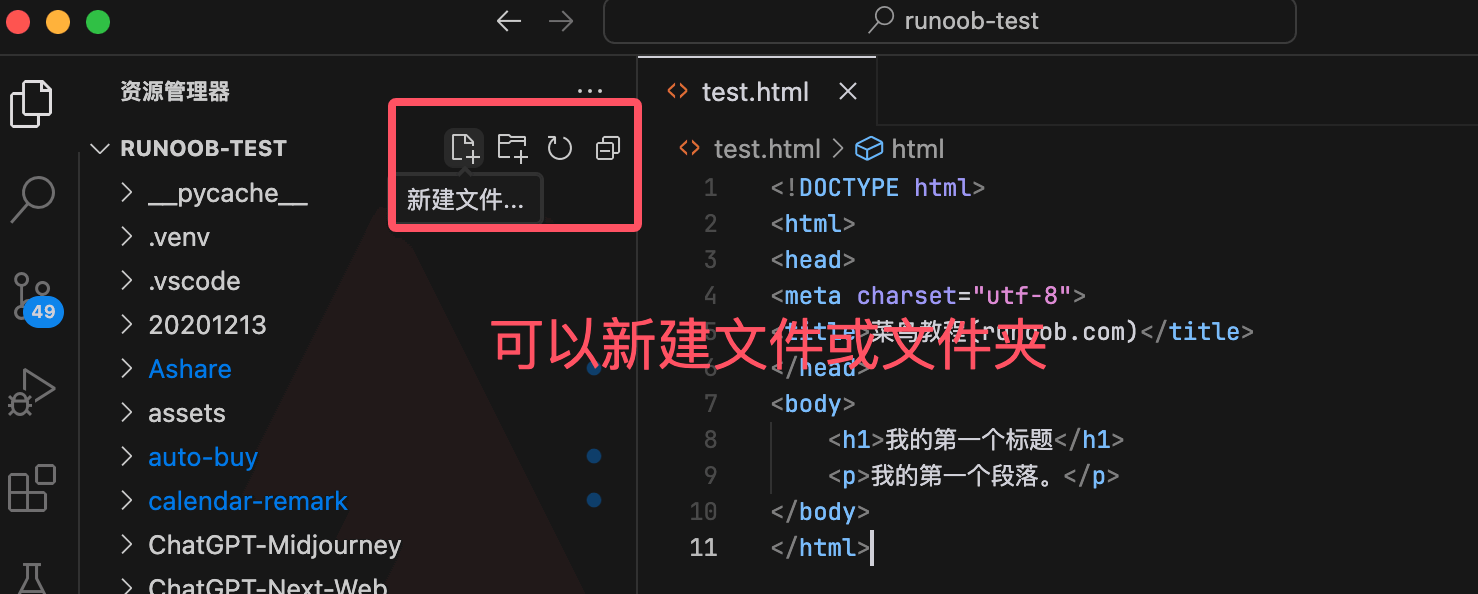Go back with the navigation arrow
Screen dimensions: 1478x594
(x=509, y=21)
